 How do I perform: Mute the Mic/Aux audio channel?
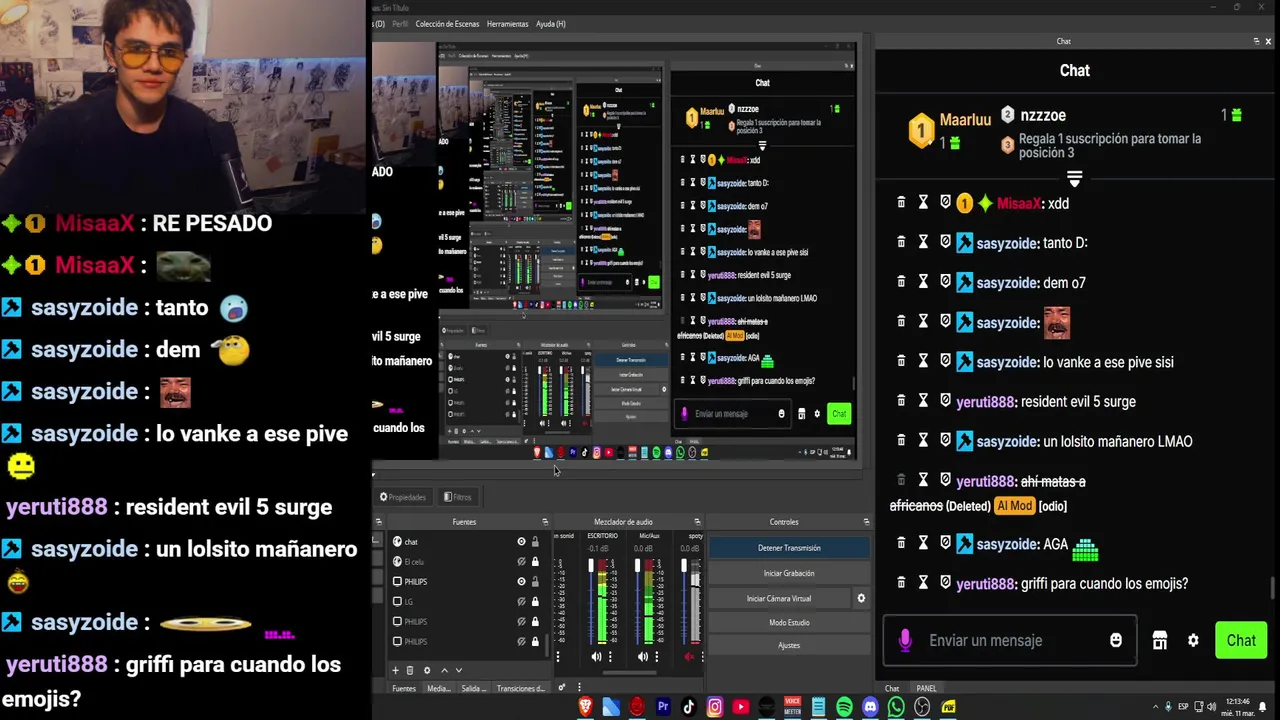(x=643, y=657)
